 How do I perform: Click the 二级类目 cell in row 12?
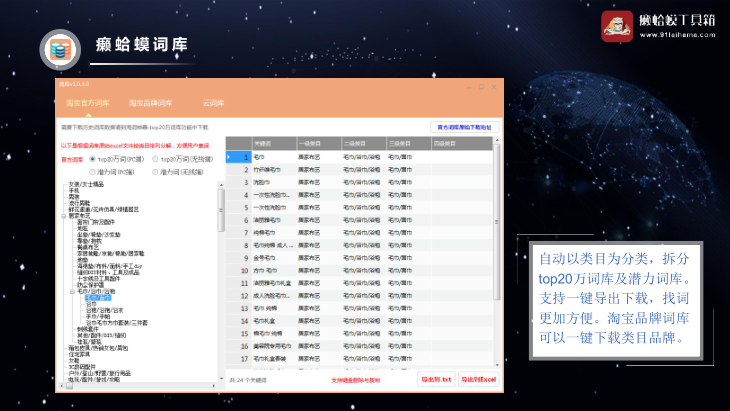point(364,296)
